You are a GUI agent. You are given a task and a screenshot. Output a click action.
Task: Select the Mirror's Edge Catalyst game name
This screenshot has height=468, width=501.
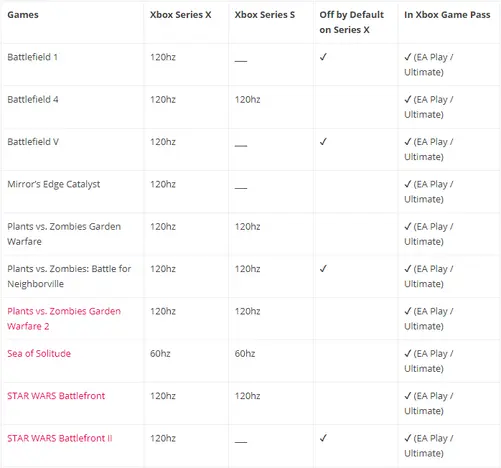point(54,184)
